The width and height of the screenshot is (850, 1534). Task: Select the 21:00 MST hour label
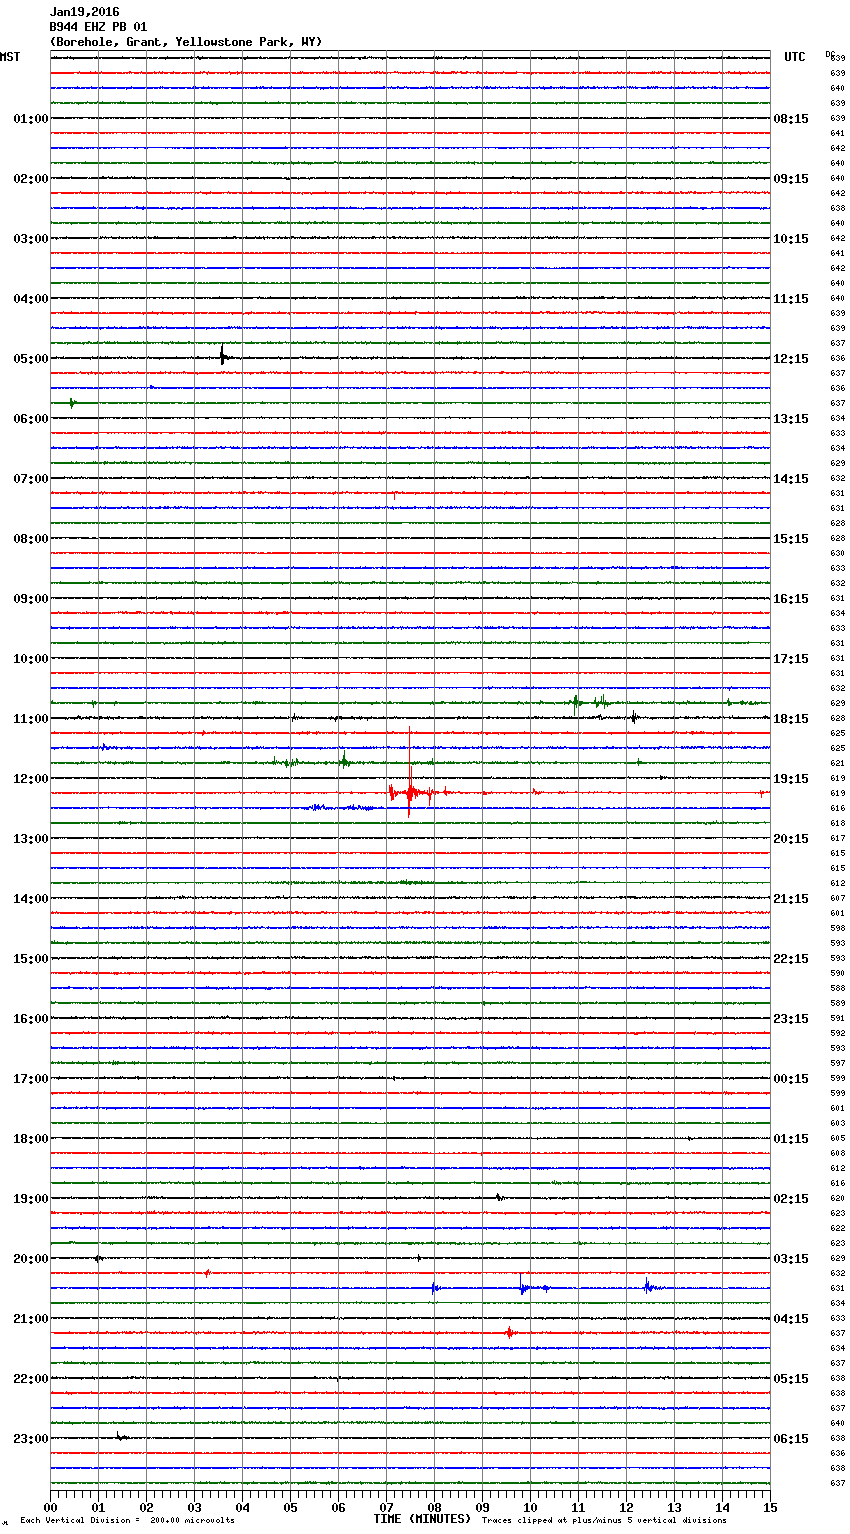(31, 1319)
